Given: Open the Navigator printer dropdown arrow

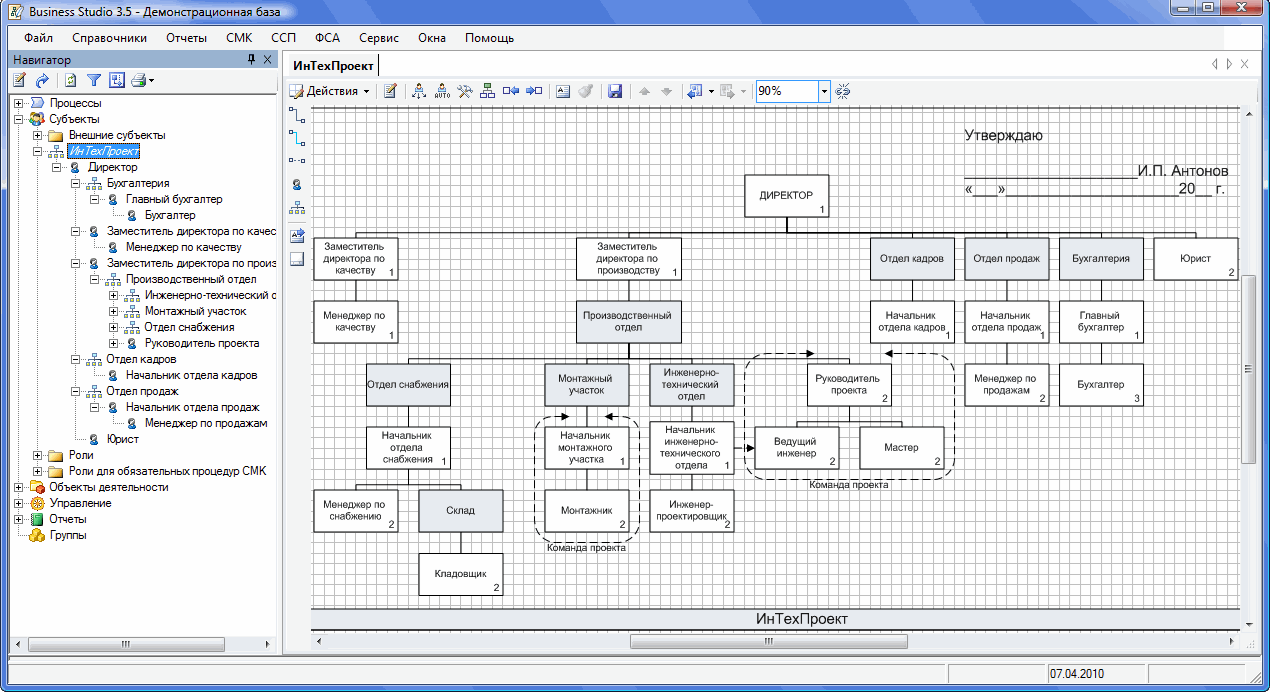Looking at the screenshot, I should 152,80.
